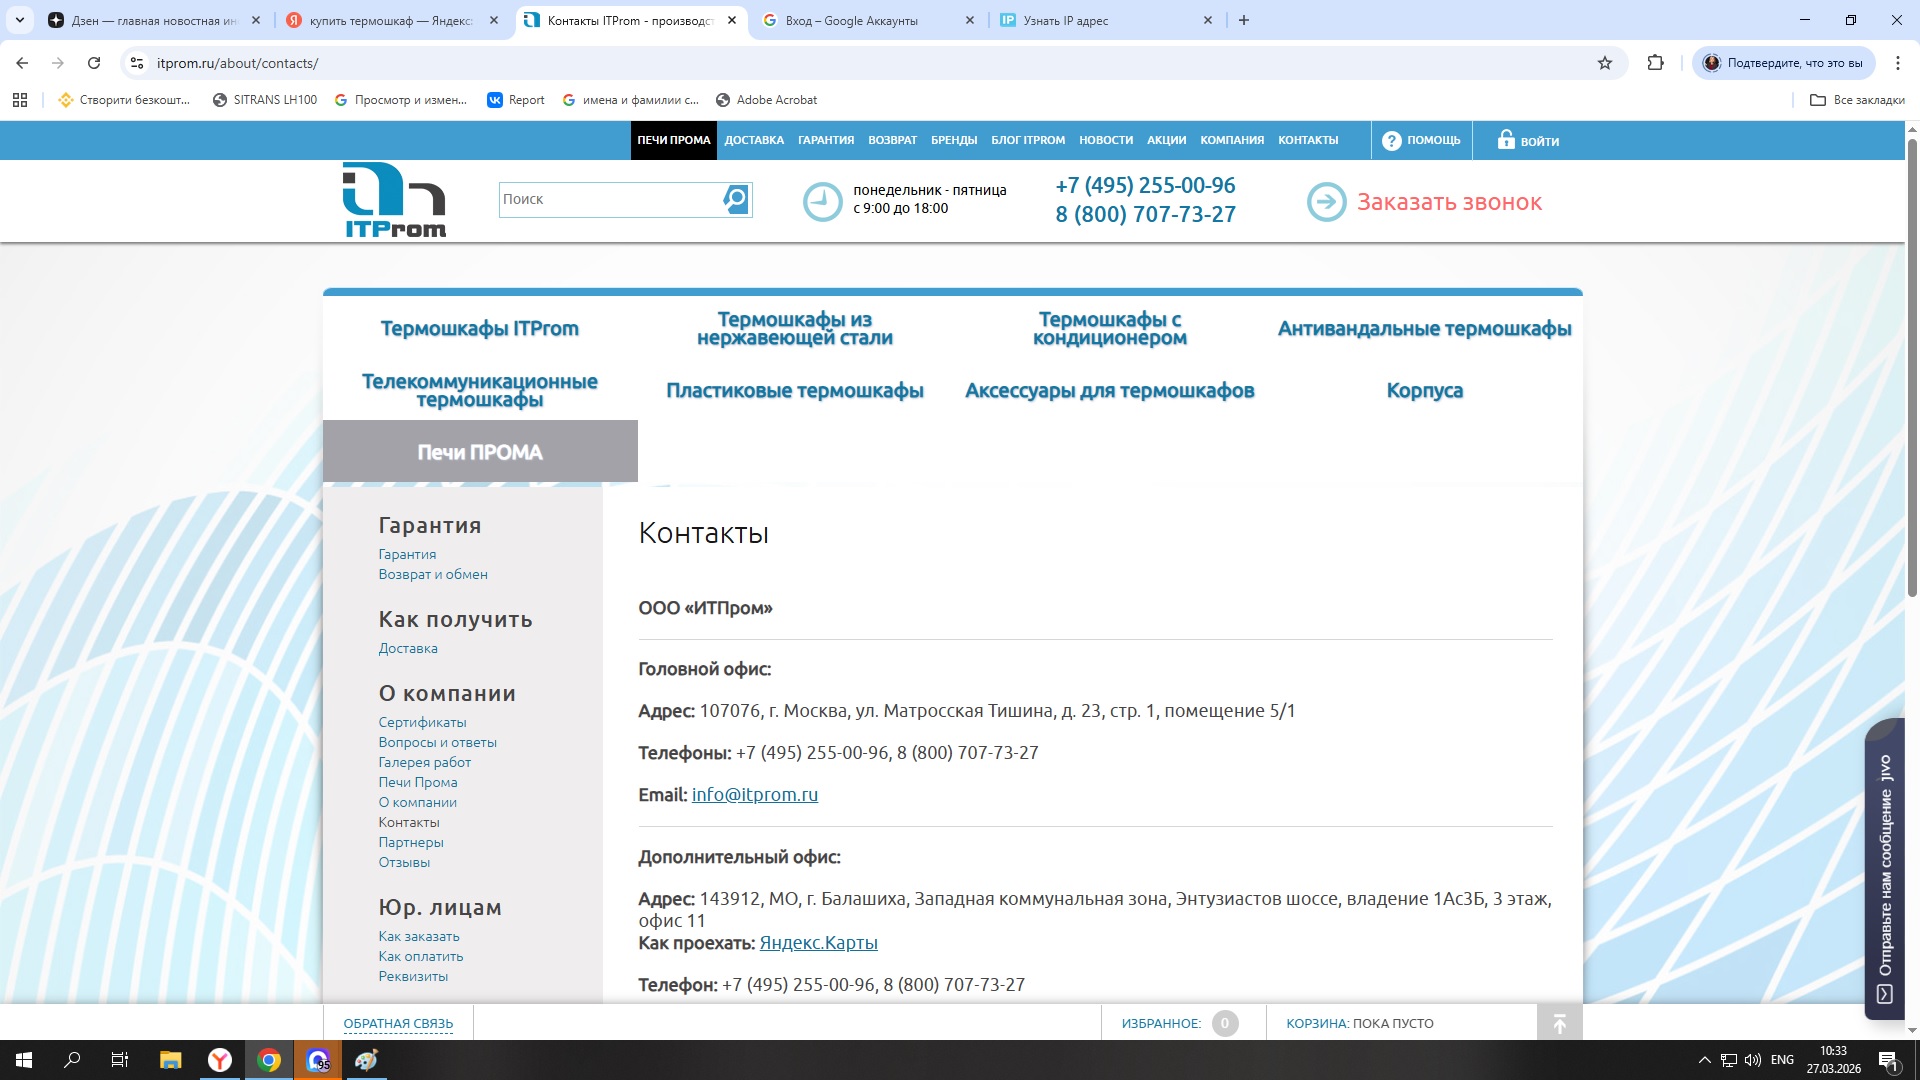
Task: Click the Войти lock icon
Action: (1505, 140)
